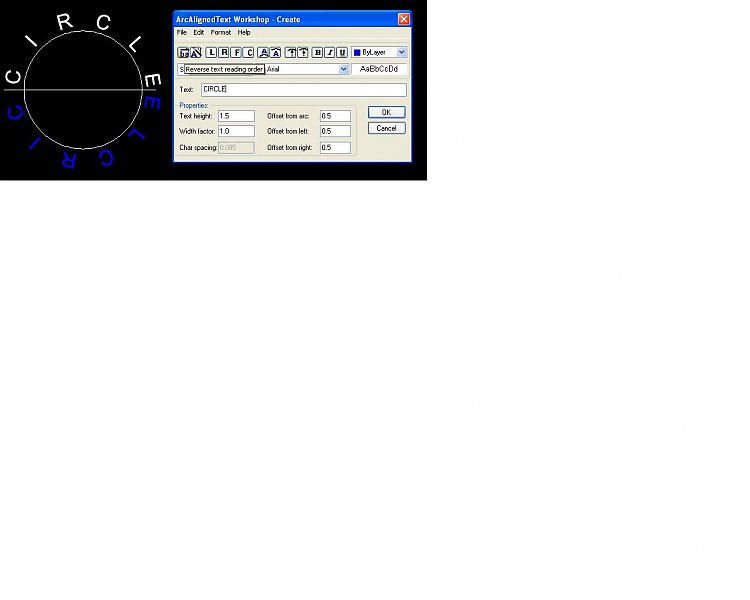Fit text along arc with F button
This screenshot has height=600, width=750.
click(x=236, y=52)
